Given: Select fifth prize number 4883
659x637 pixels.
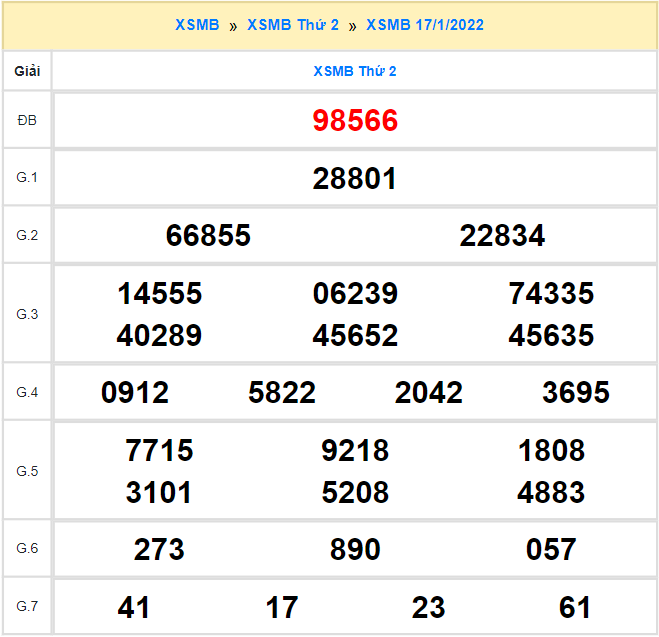Looking at the screenshot, I should pyautogui.click(x=551, y=492).
